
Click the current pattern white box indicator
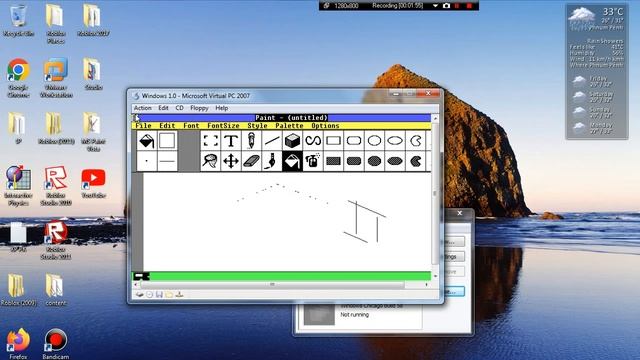[x=167, y=141]
